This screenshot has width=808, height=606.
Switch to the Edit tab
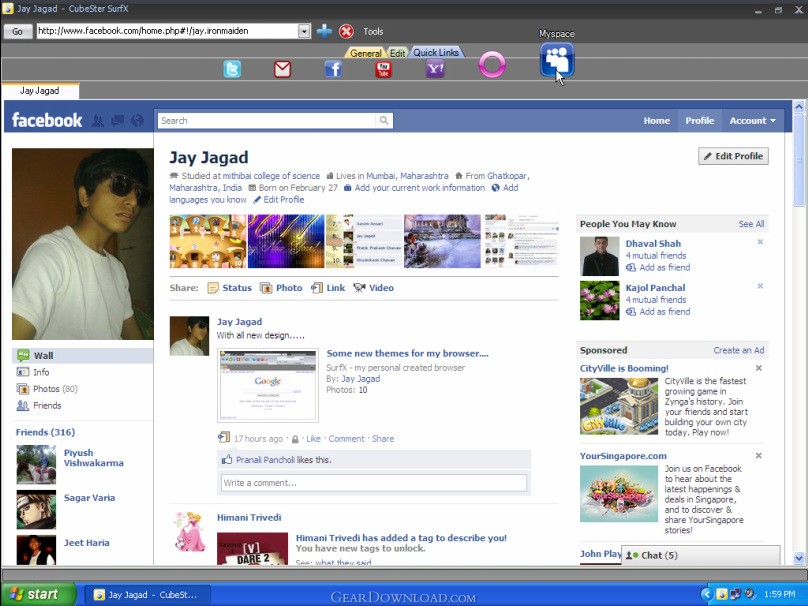[397, 53]
